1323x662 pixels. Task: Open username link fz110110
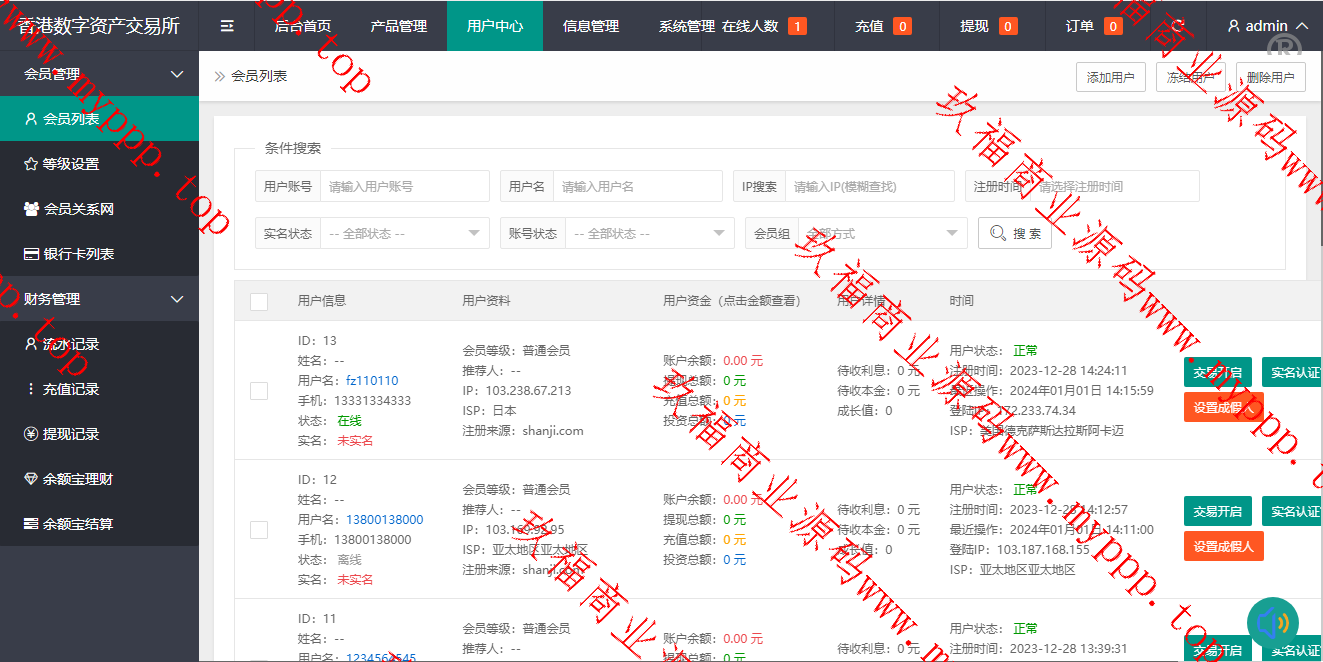(372, 380)
